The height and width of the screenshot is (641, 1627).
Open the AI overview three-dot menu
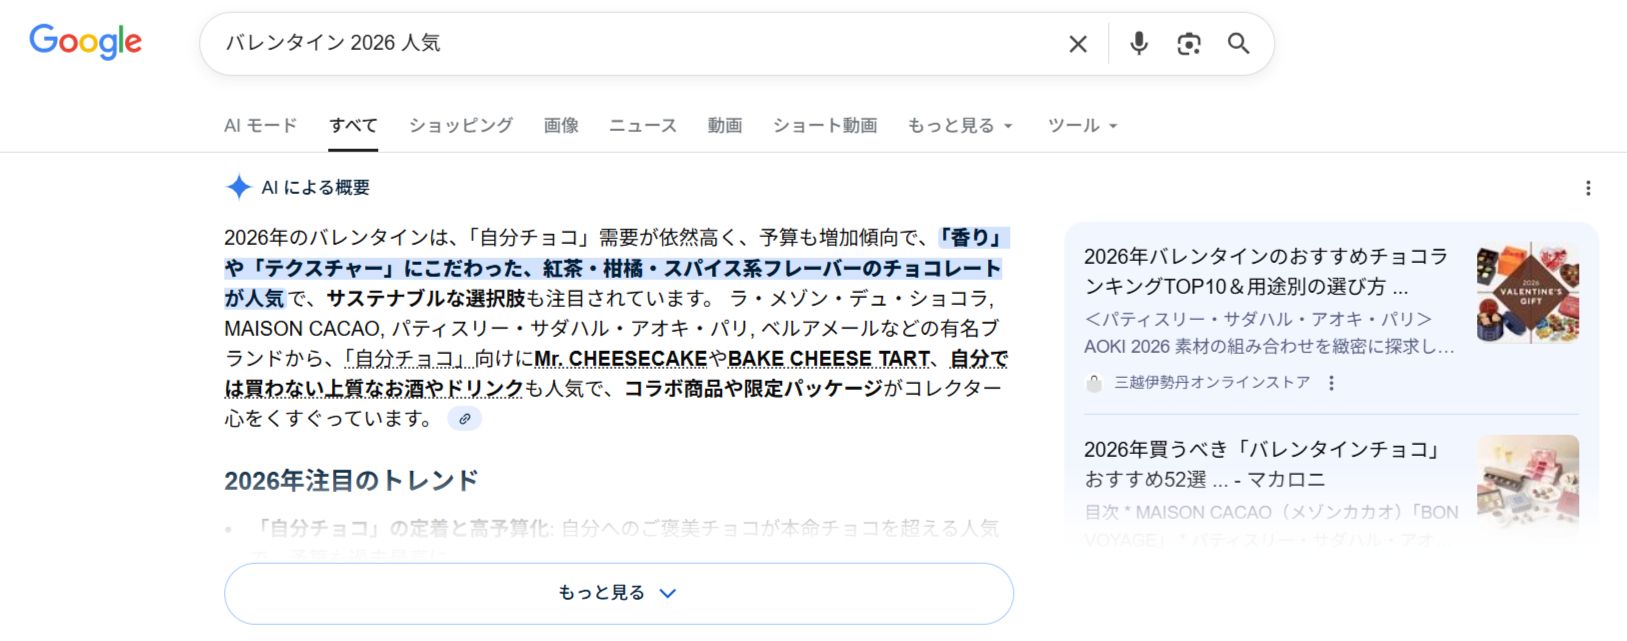(1588, 188)
